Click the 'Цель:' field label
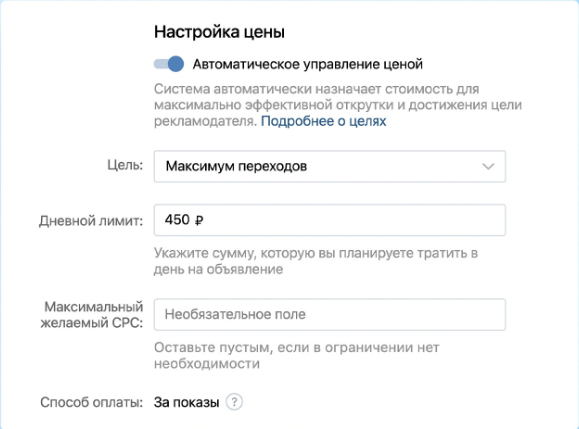 tap(125, 165)
